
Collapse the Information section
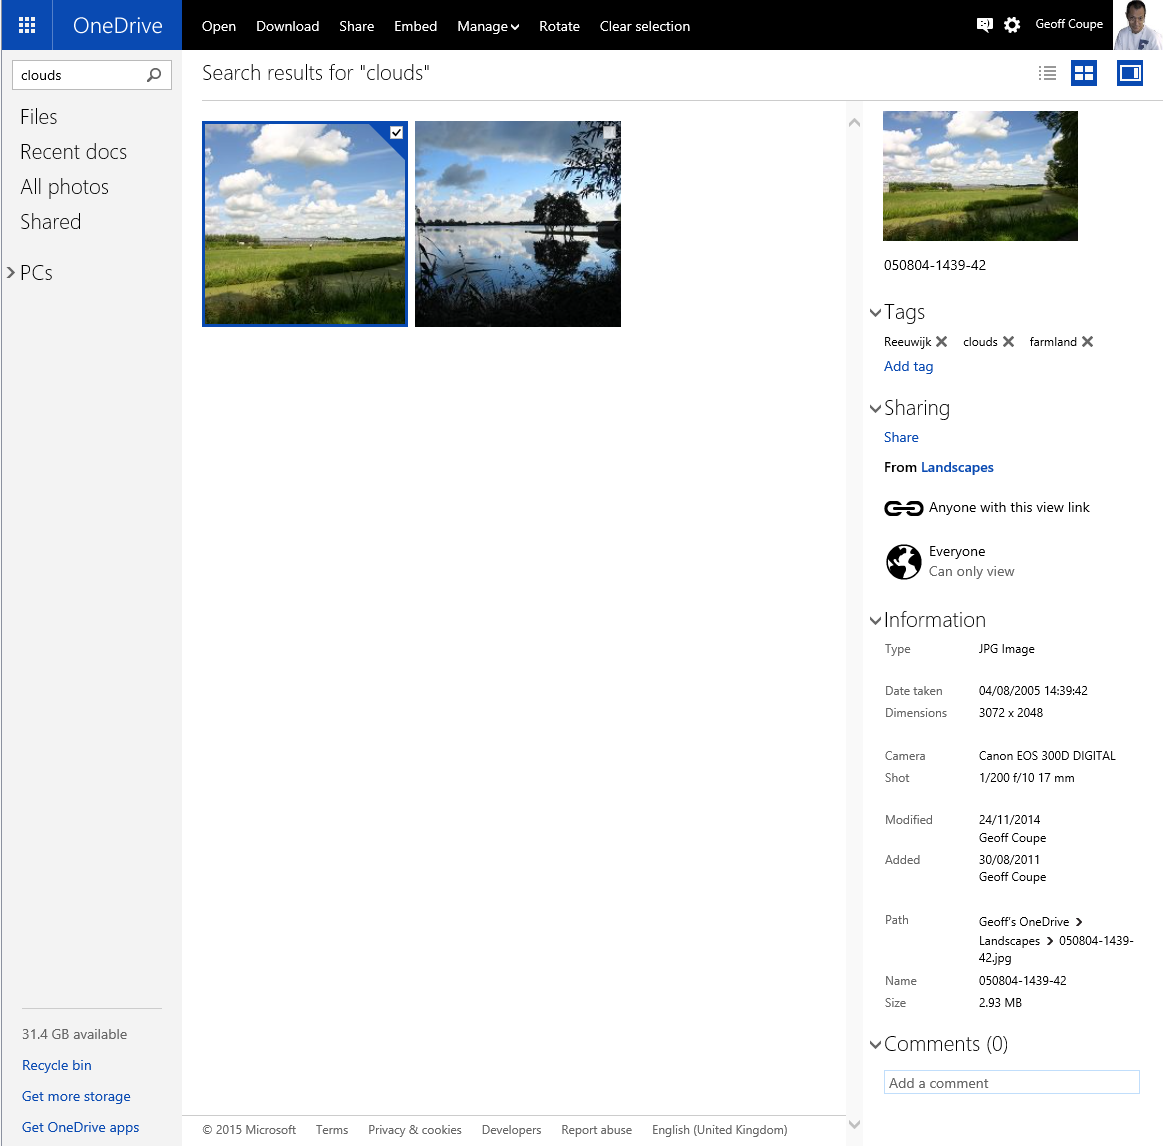(x=876, y=621)
